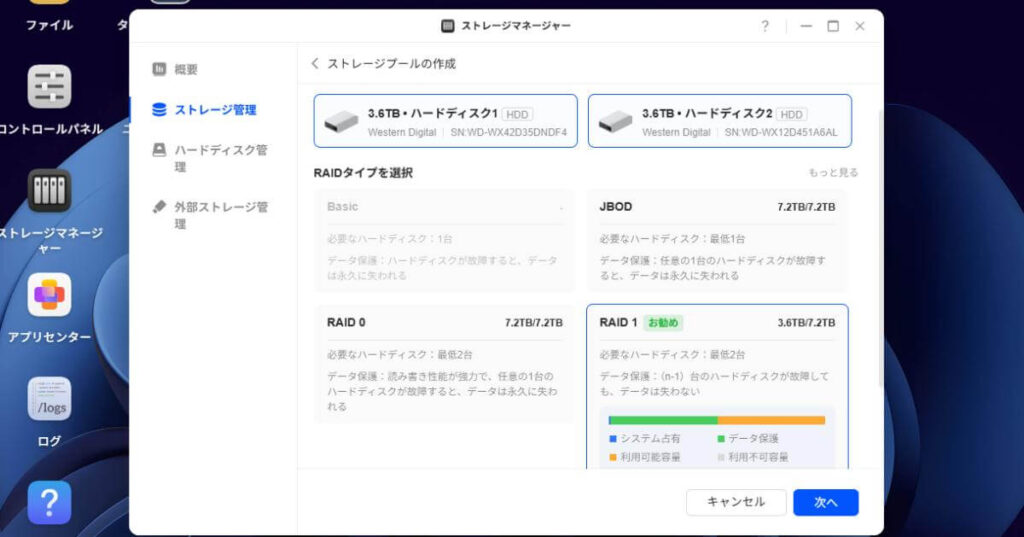Click the RAID 1 capacity 3.6TB/7.2TB
The image size is (1024, 537).
click(x=806, y=323)
